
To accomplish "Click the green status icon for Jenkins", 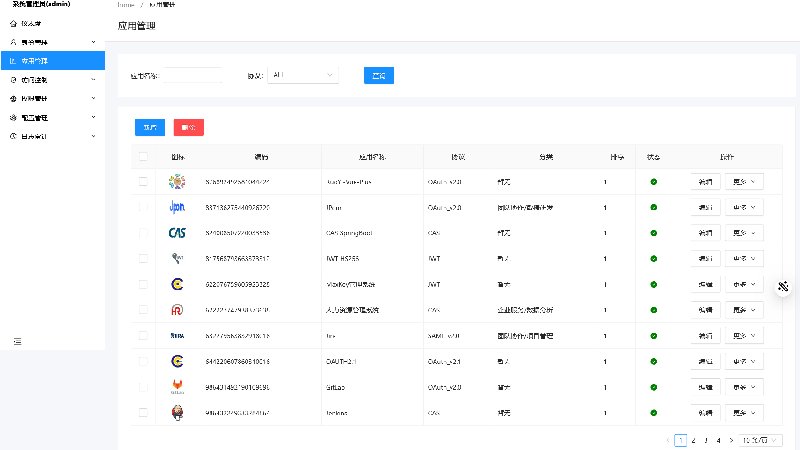I will pyautogui.click(x=654, y=413).
